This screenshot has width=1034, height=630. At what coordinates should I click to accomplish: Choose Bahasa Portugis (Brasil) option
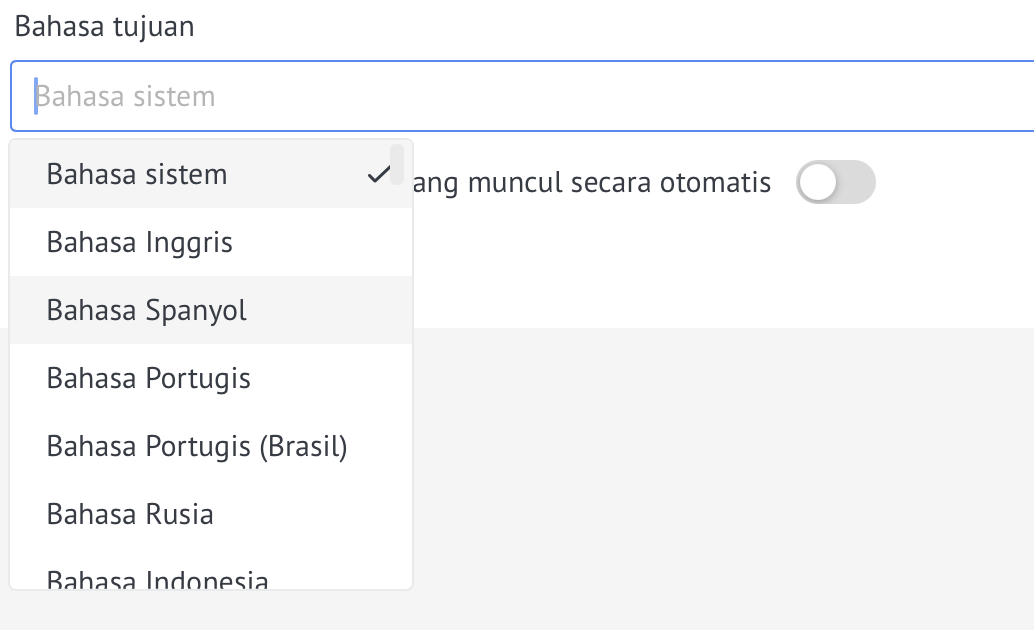click(x=211, y=447)
